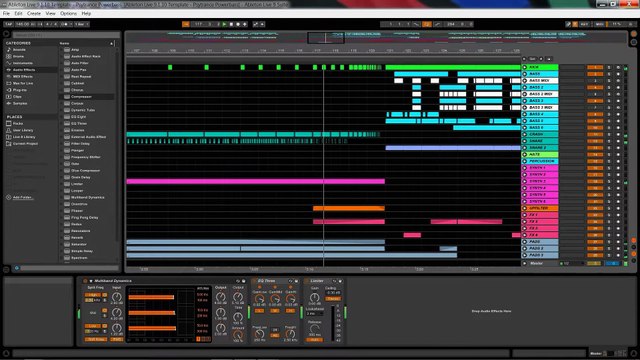Expand the Reverb device presets

(x=62, y=238)
